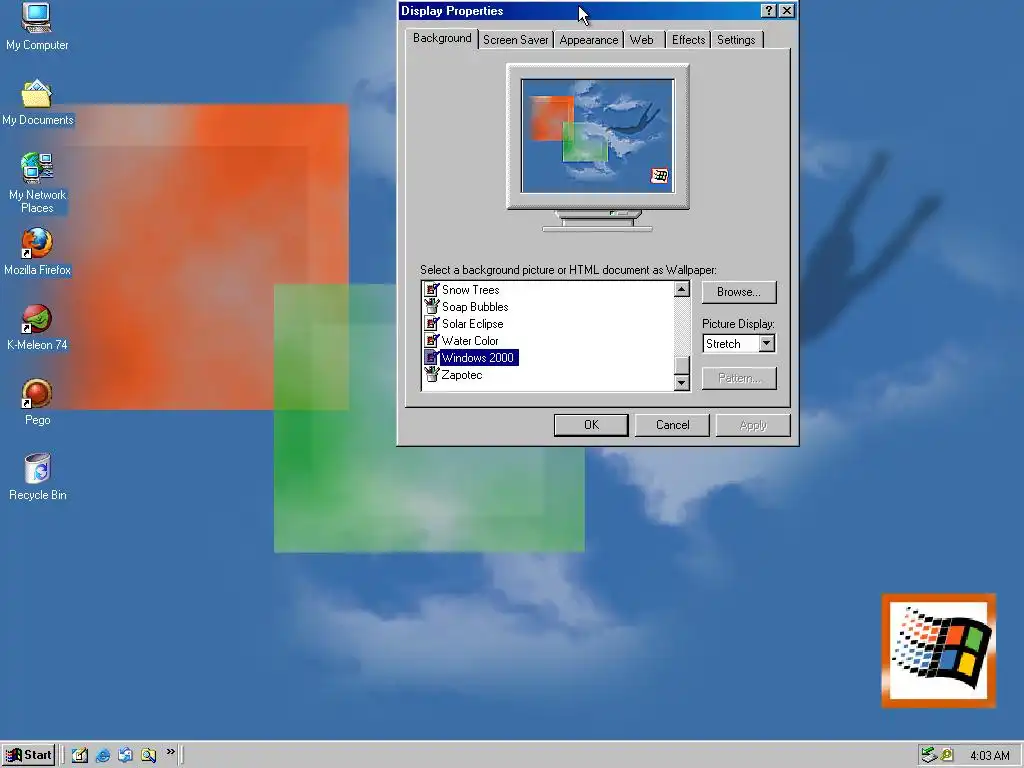Launch Outlook Express from quick launch
Image resolution: width=1024 pixels, height=768 pixels.
click(x=125, y=755)
